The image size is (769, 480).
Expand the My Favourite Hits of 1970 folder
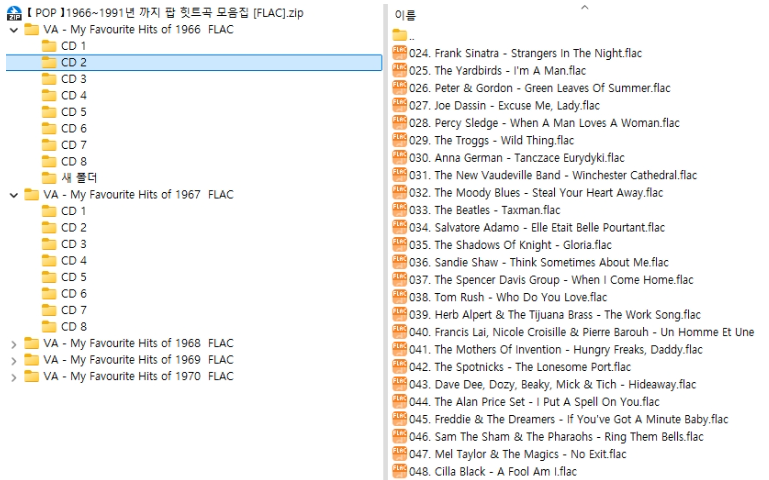13,377
